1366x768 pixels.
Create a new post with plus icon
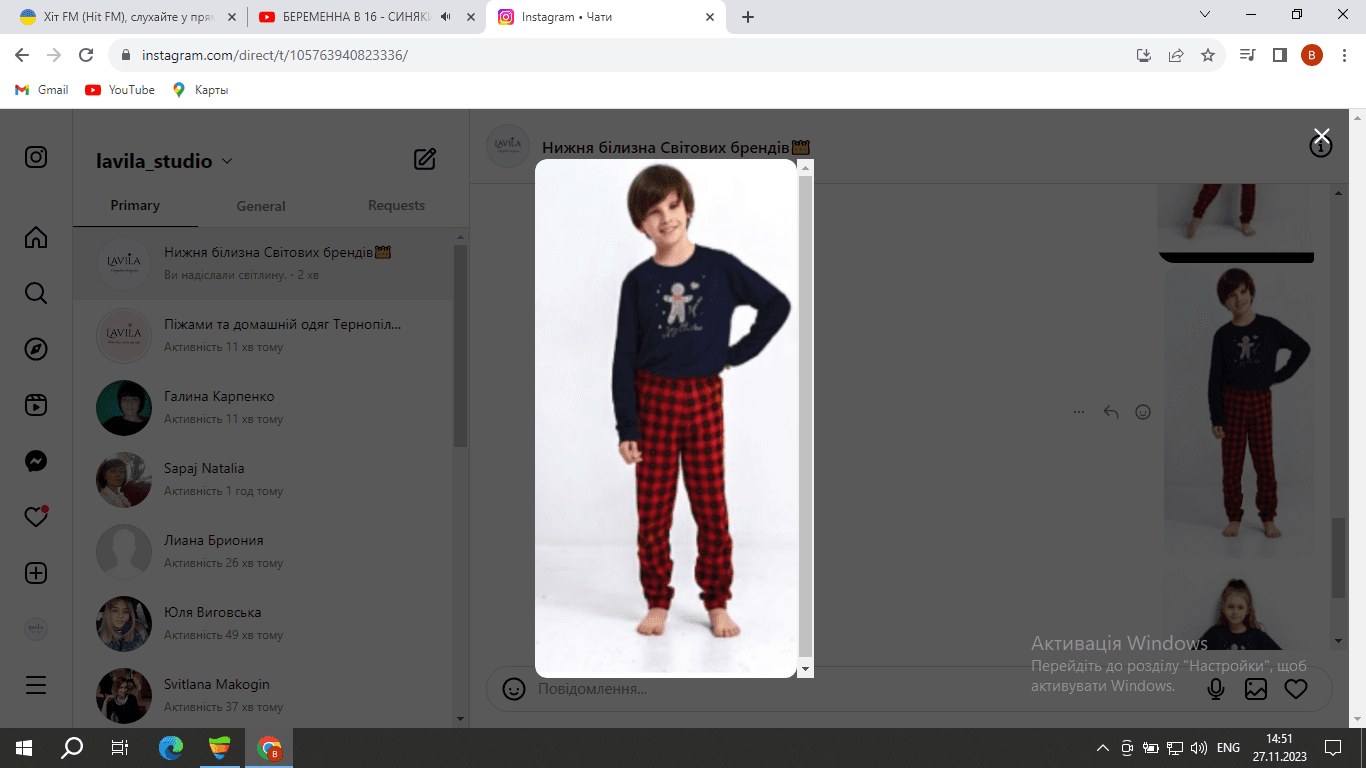pyautogui.click(x=36, y=573)
